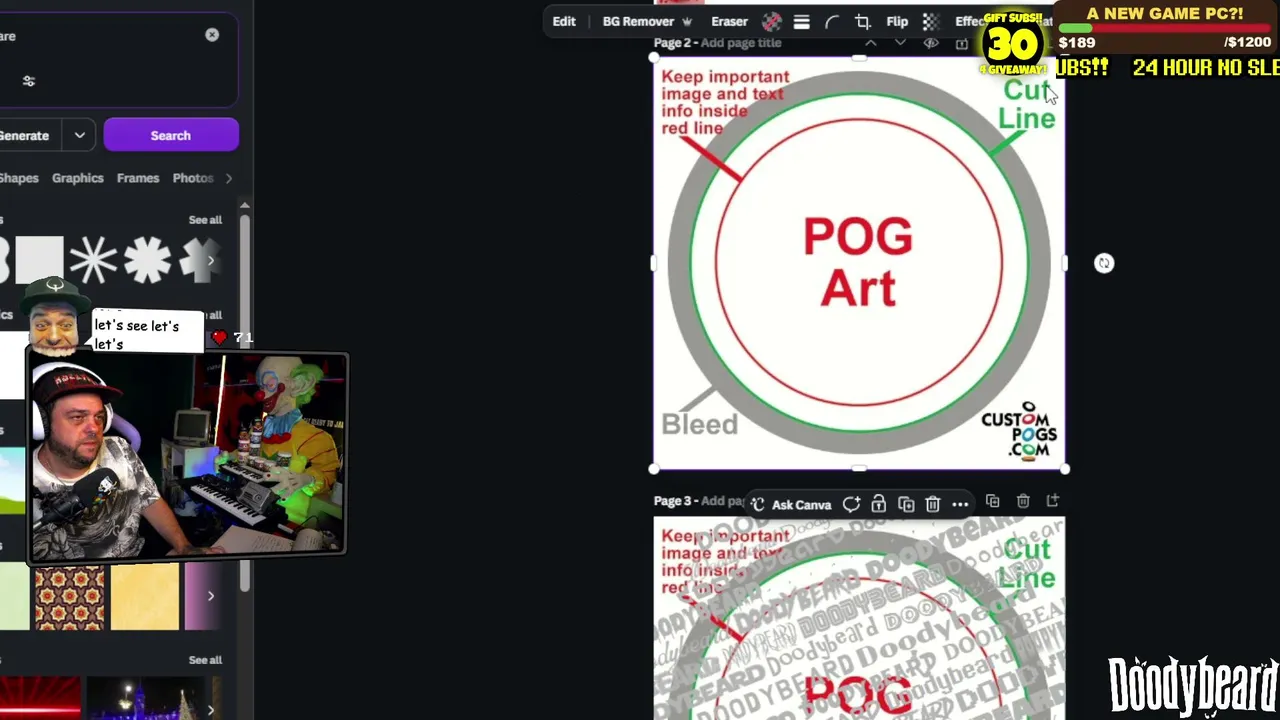Switch to the Frames tab
The image size is (1280, 720).
[138, 178]
